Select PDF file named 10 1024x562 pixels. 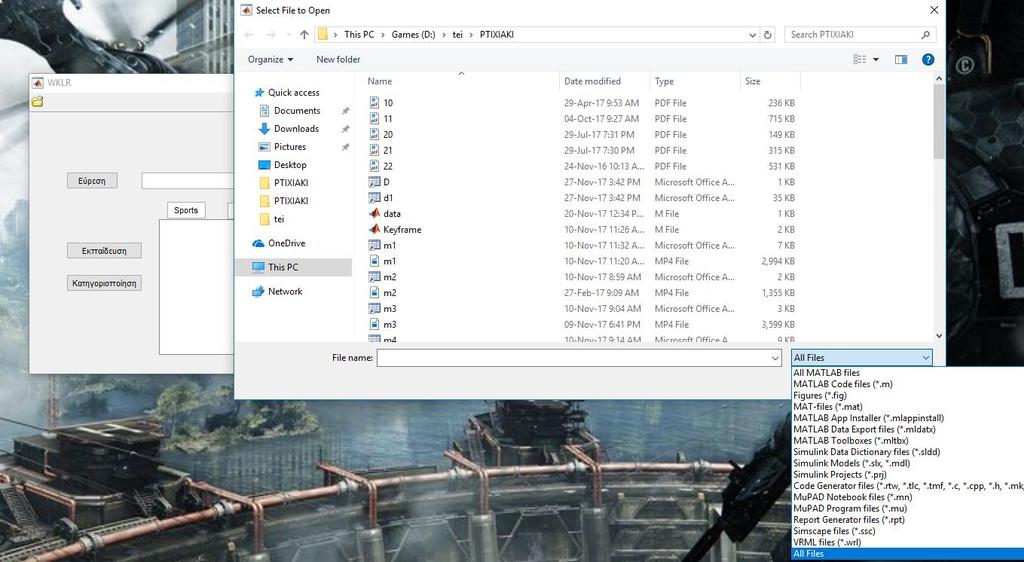[388, 103]
